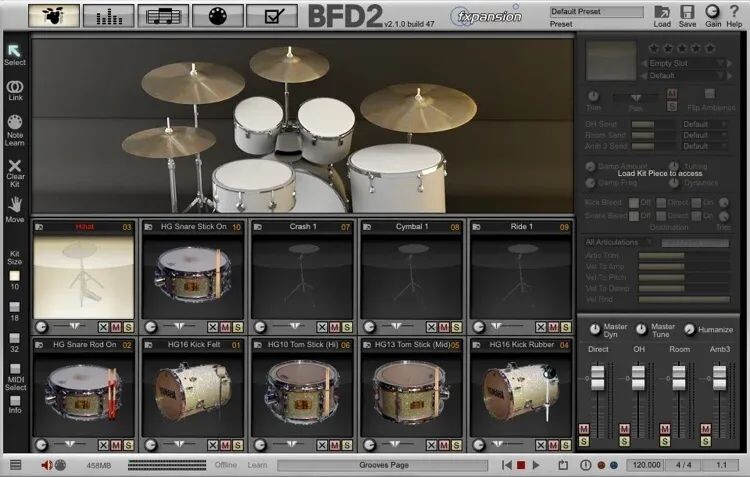Click the Direct channel fader
Screen dimensions: 750x477
(x=598, y=377)
